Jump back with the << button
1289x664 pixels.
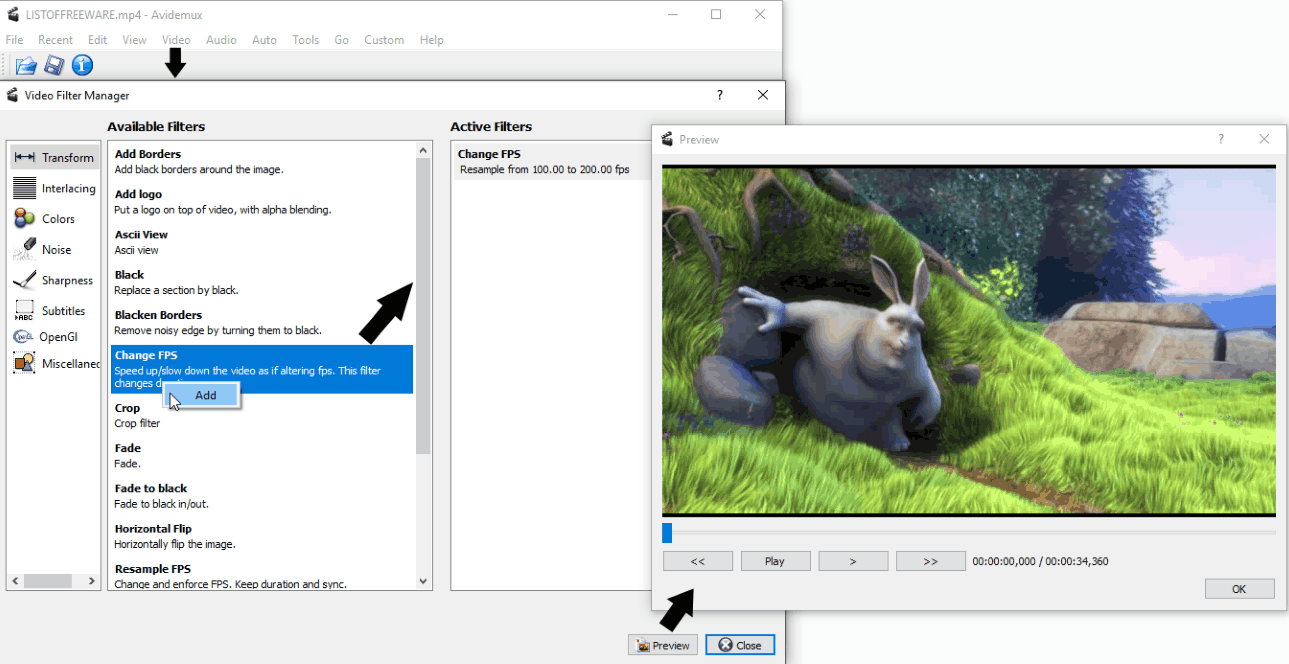698,561
